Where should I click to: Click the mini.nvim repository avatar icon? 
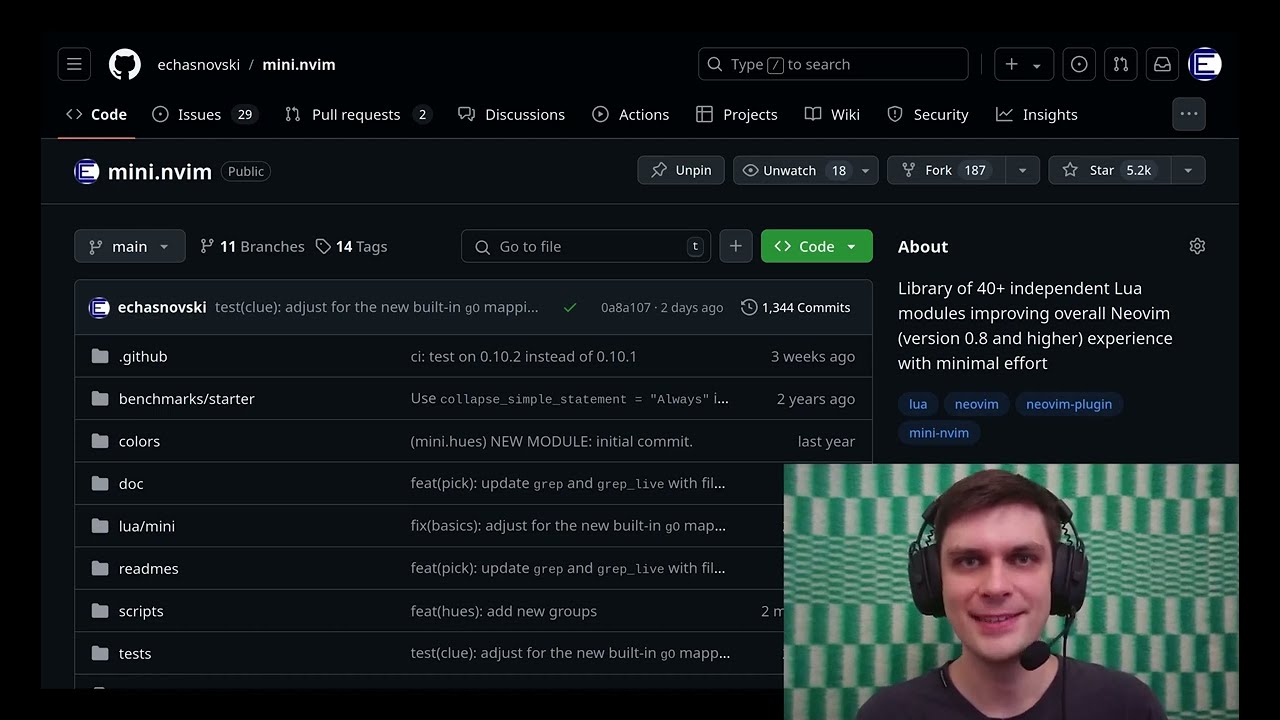click(x=87, y=171)
